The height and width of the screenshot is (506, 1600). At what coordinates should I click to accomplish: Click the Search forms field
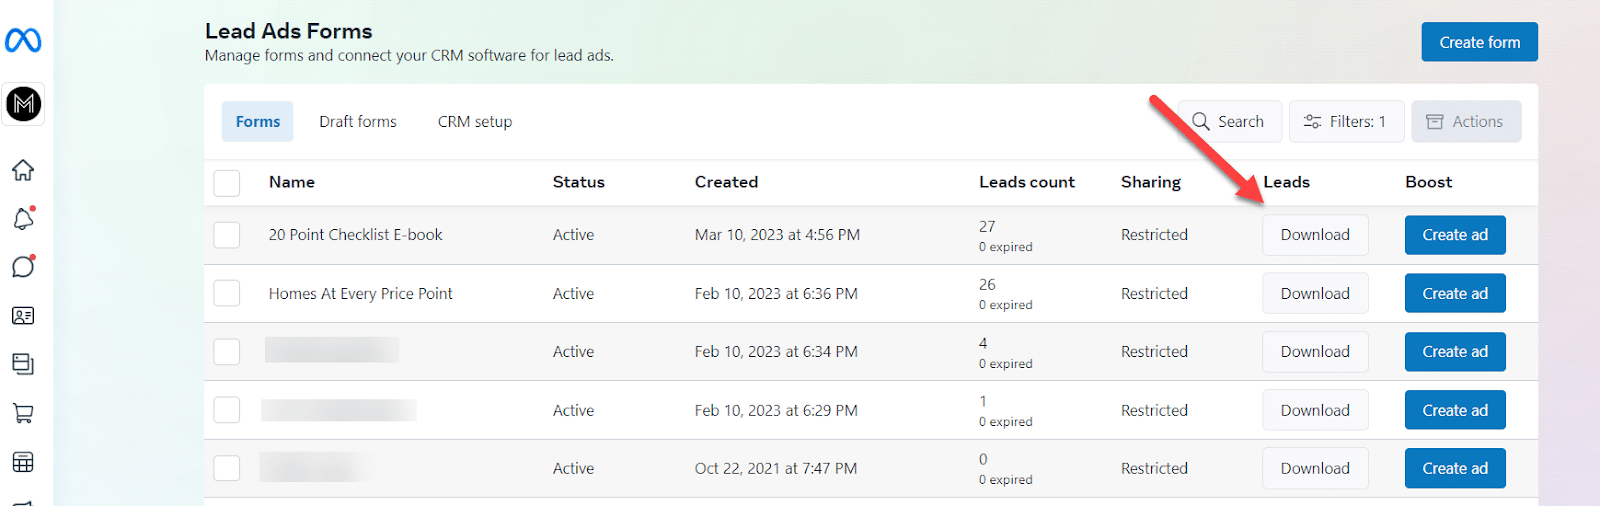[1230, 122]
